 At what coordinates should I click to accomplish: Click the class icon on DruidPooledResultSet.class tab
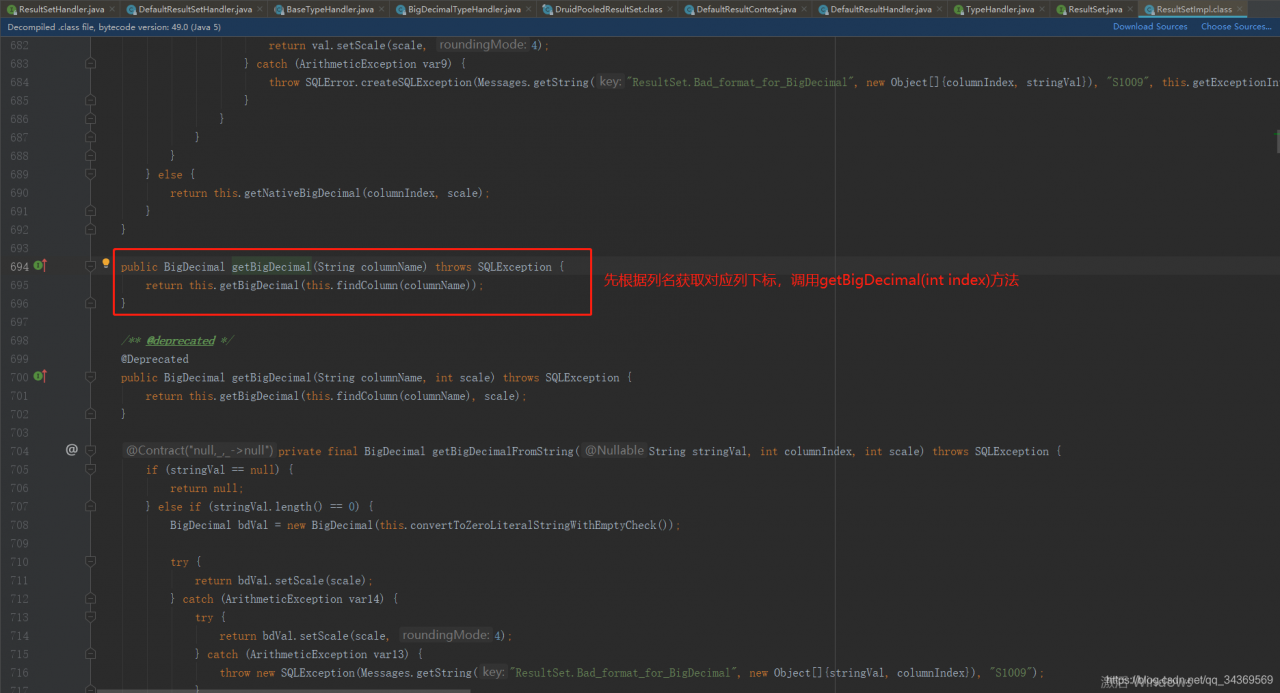(x=548, y=9)
